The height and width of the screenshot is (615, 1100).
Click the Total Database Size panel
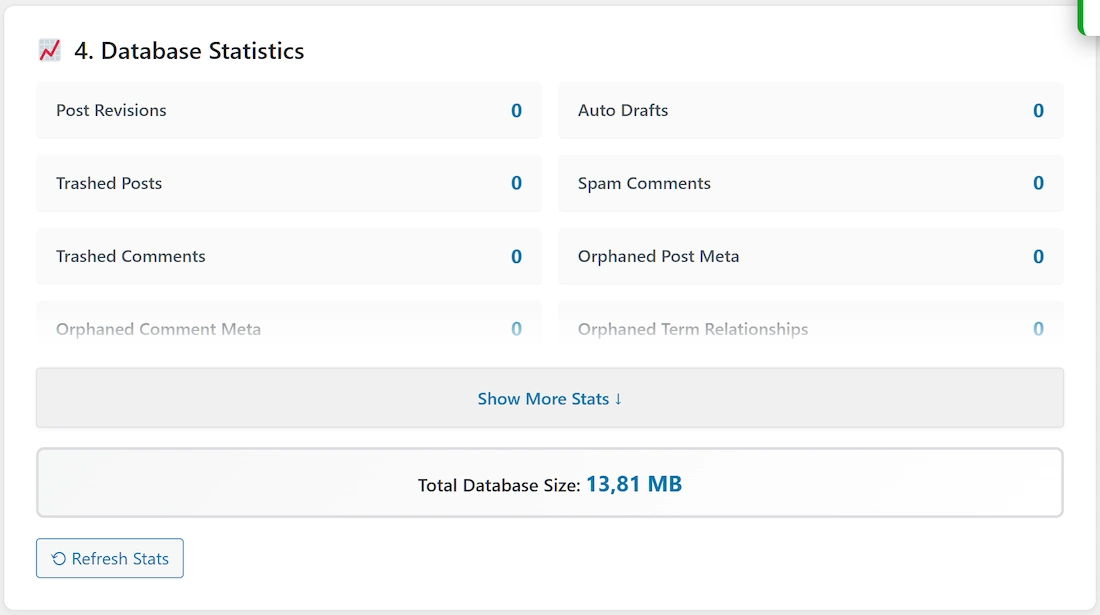pos(549,484)
